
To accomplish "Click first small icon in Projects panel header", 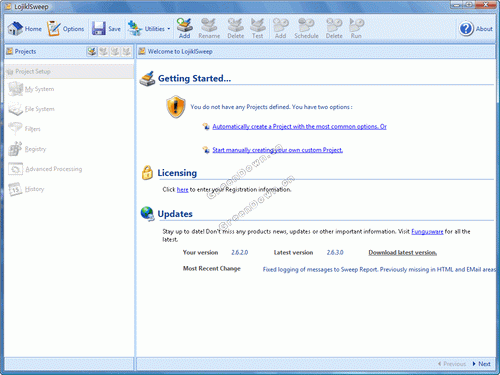I will 92,51.
